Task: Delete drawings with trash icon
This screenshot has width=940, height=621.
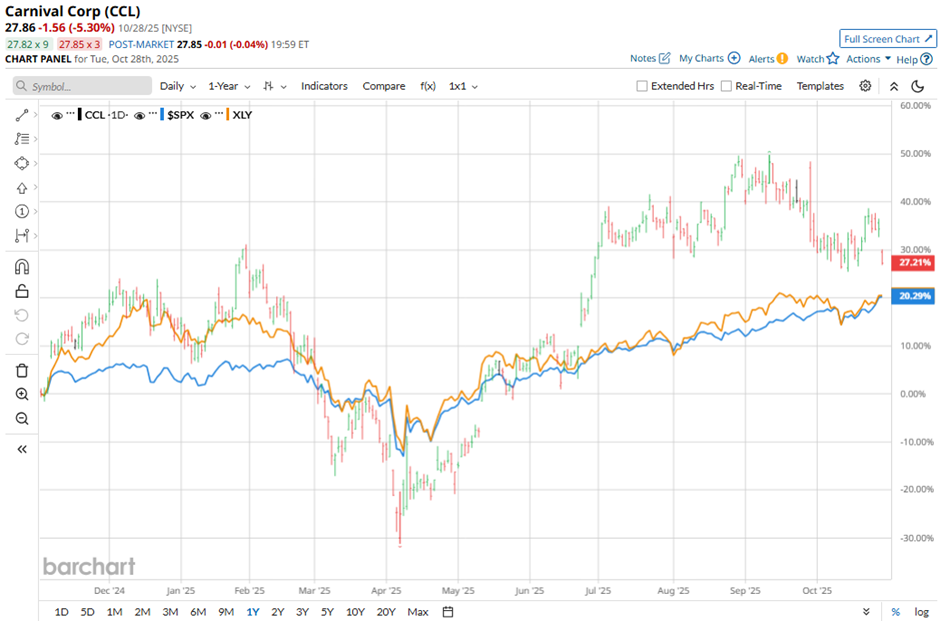Action: pyautogui.click(x=22, y=370)
